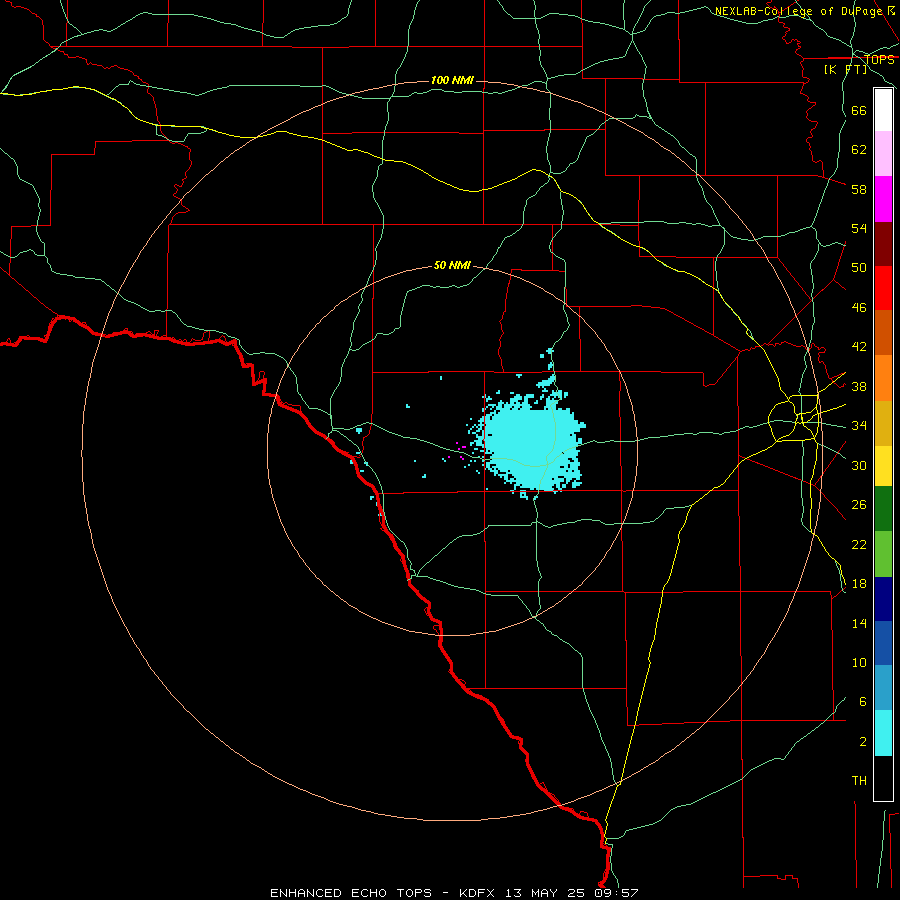Click the "26" legend value
The image size is (900, 900).
[859, 505]
